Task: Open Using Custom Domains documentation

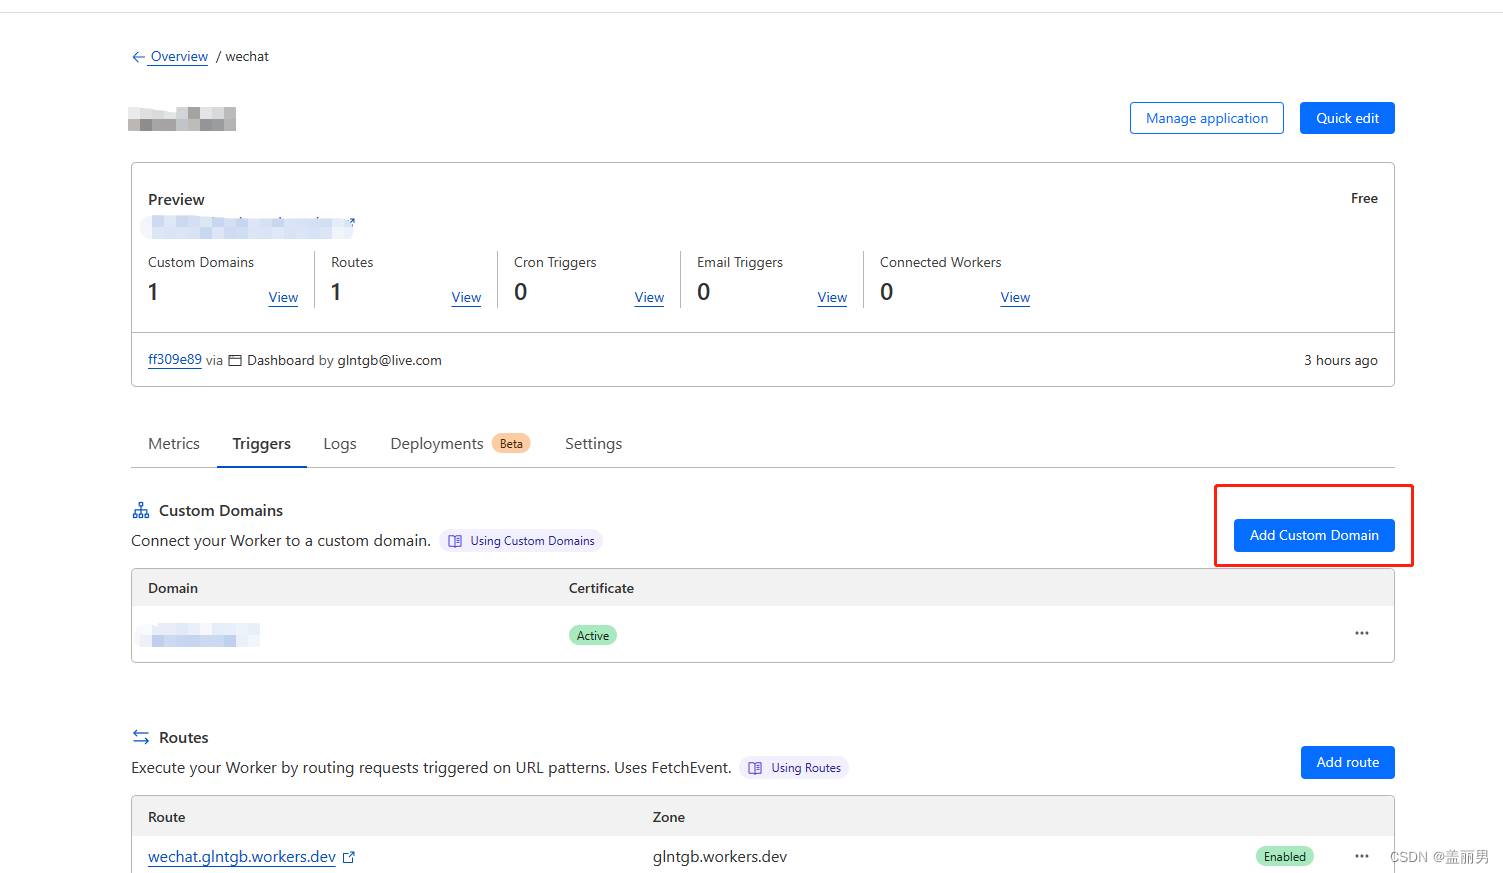Action: pyautogui.click(x=521, y=541)
